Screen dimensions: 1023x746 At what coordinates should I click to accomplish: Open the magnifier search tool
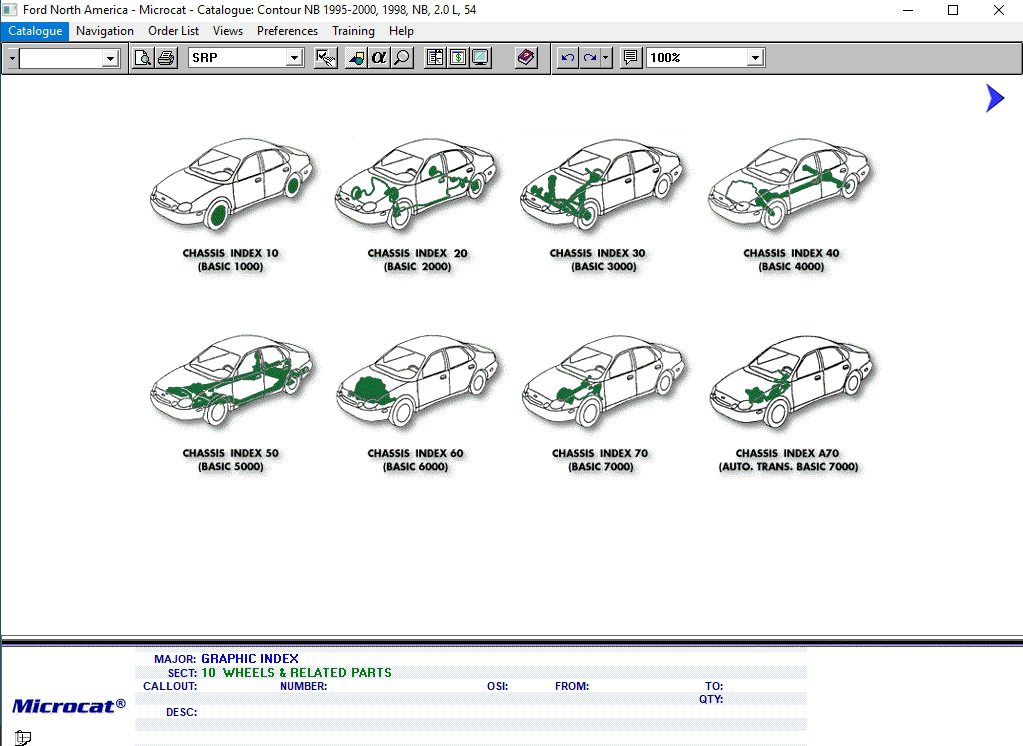point(400,57)
